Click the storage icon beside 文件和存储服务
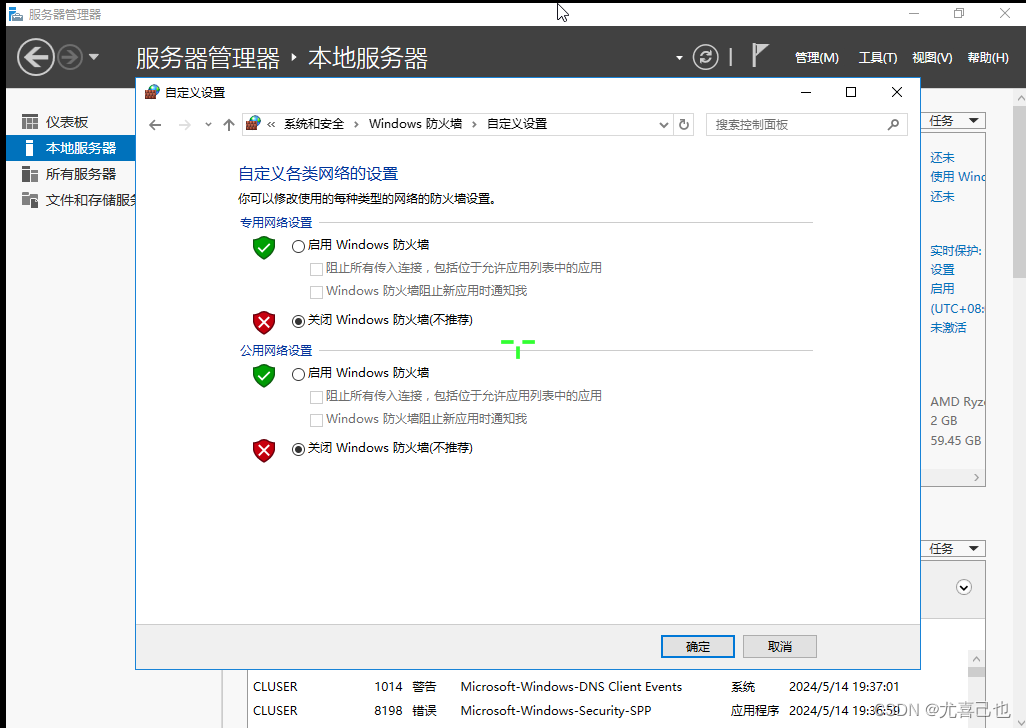 30,200
